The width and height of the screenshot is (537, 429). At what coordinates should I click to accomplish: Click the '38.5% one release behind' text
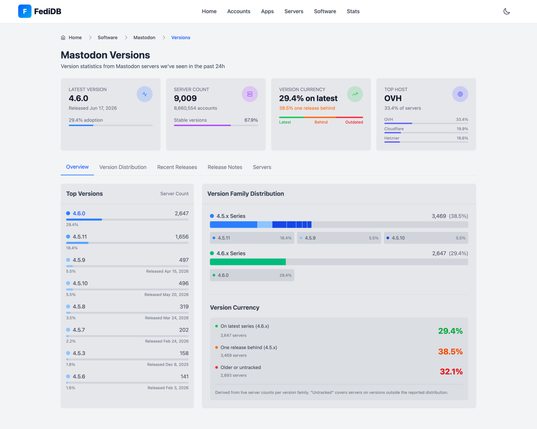click(x=307, y=108)
